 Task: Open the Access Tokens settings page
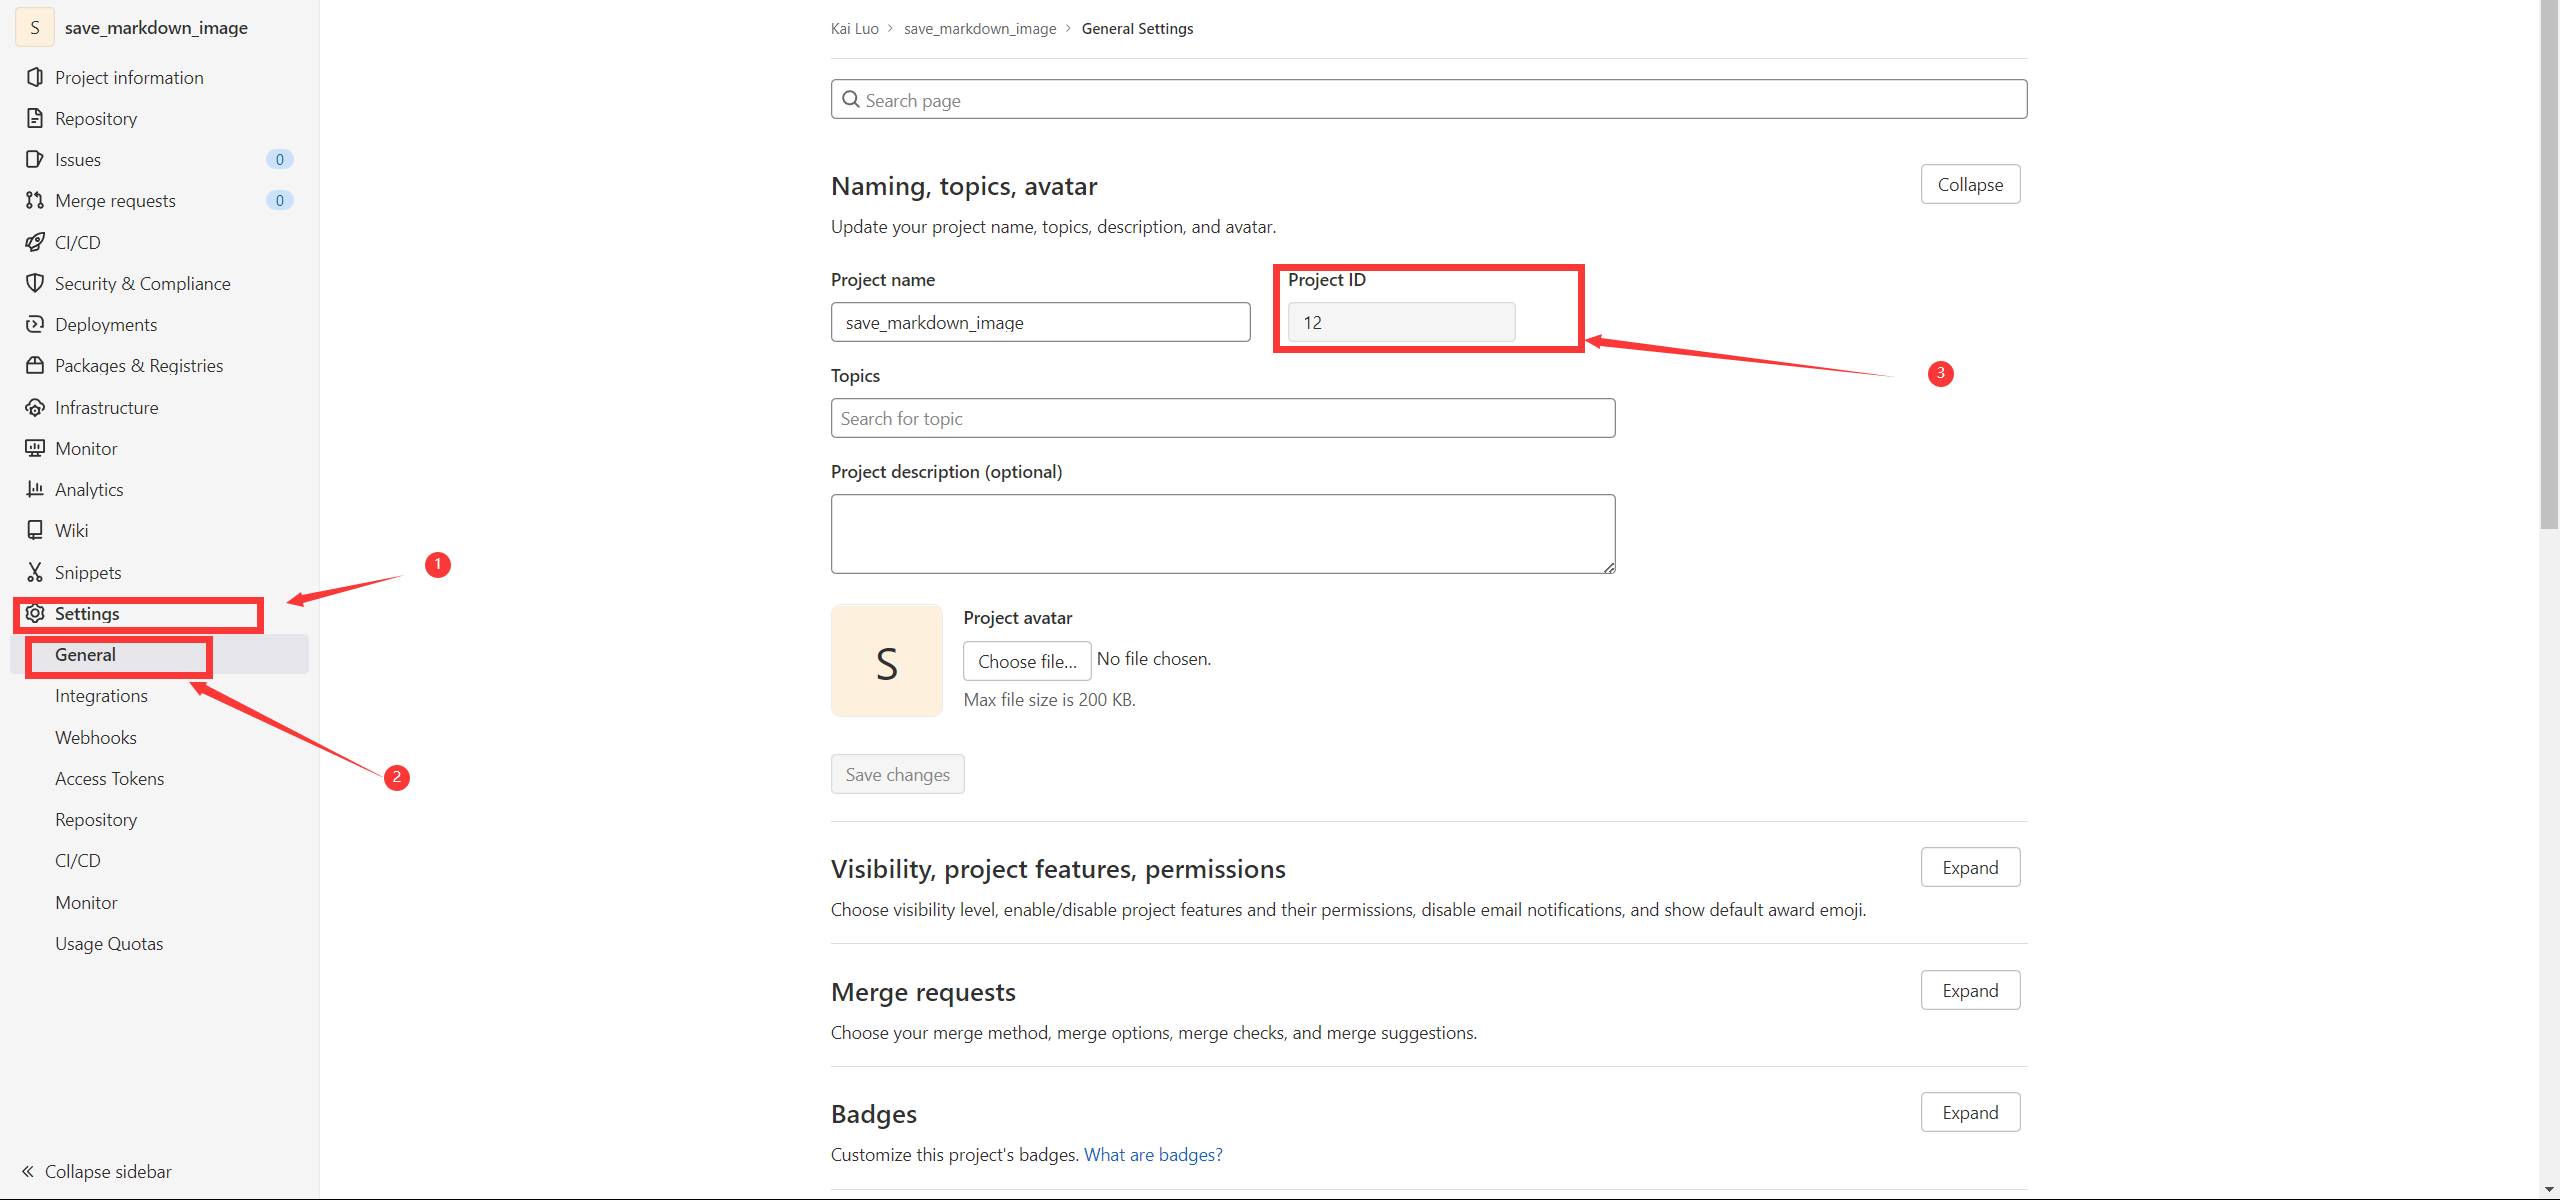110,778
